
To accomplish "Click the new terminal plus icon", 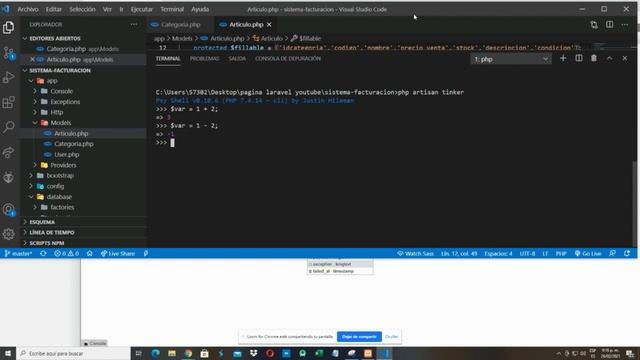I will 563,58.
